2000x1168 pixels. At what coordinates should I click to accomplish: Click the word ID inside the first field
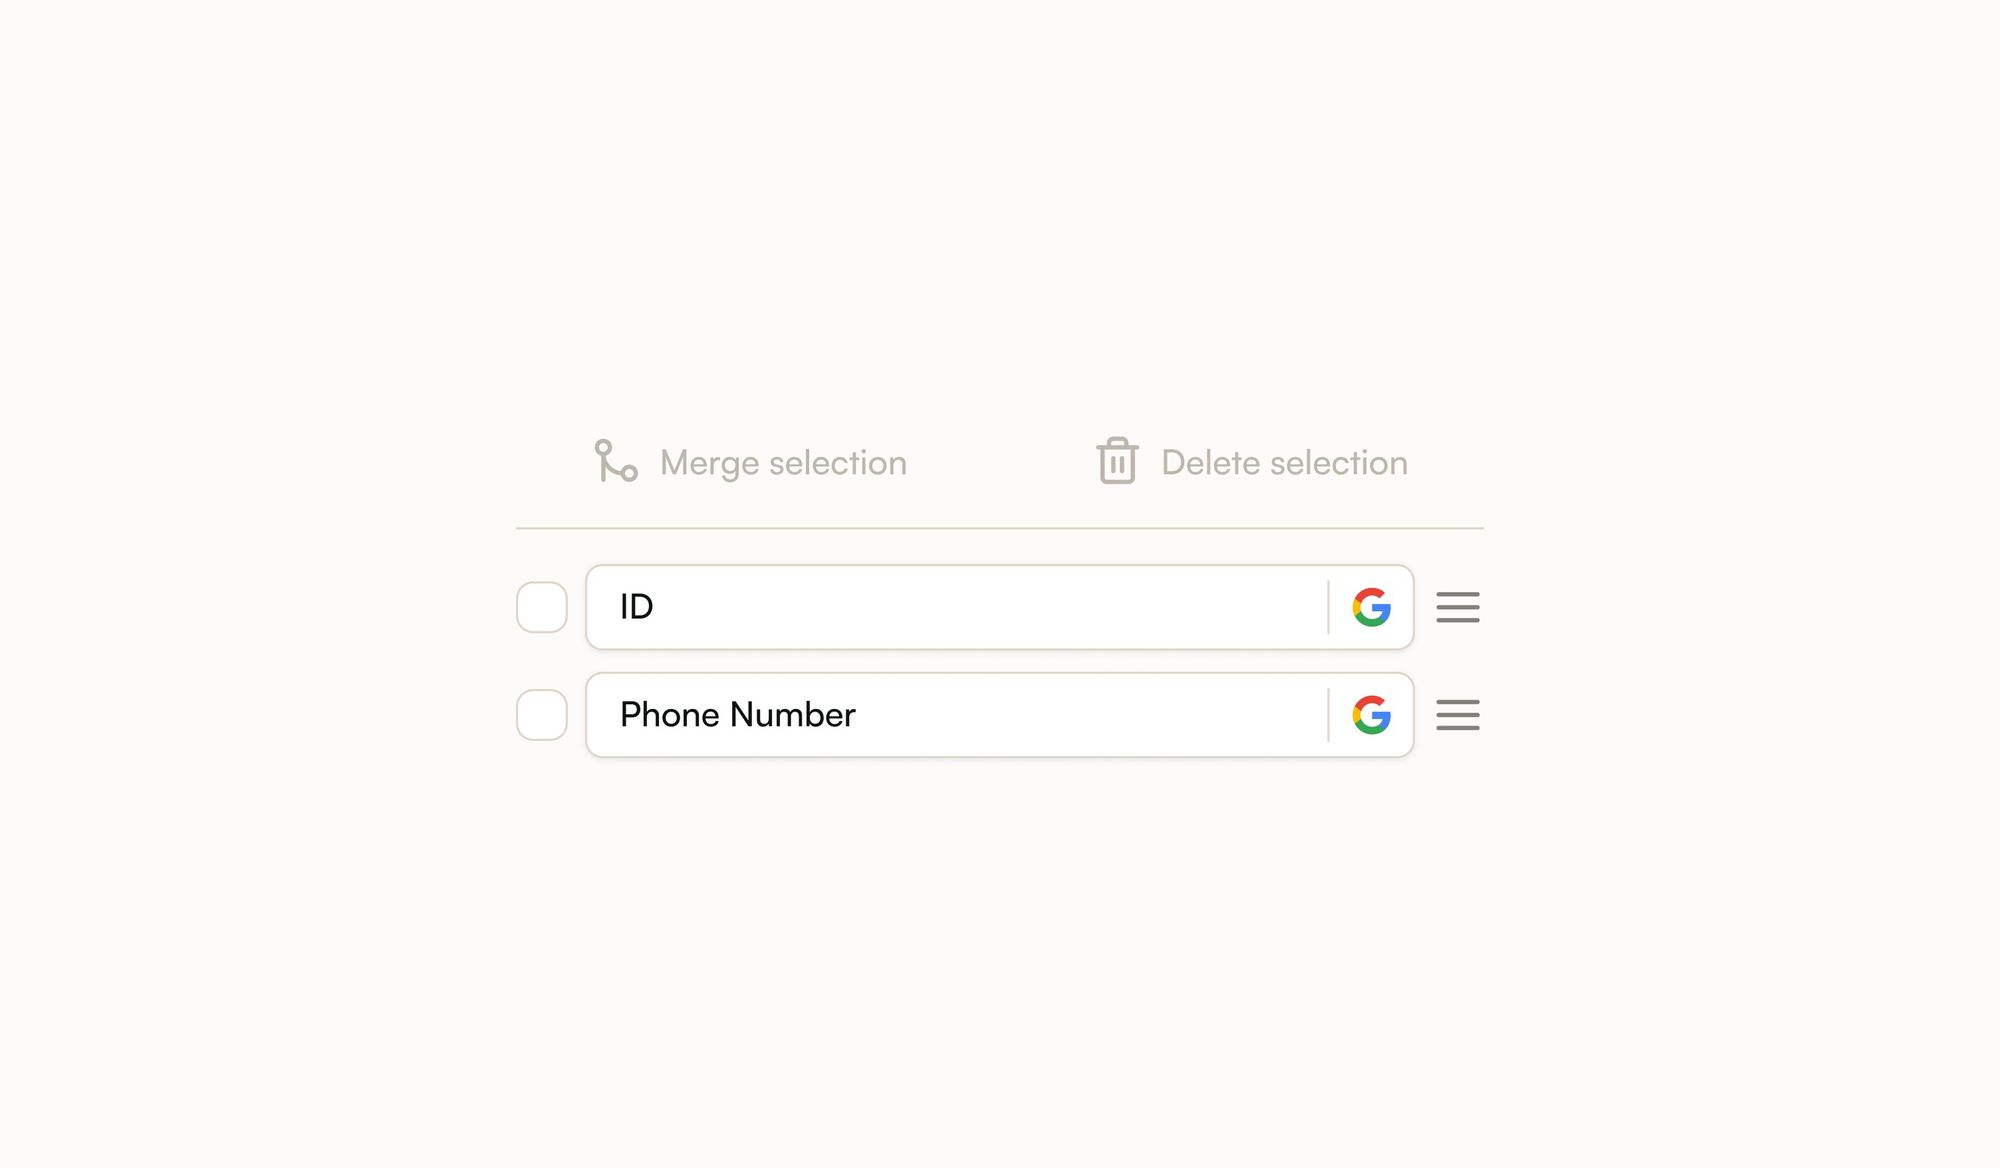coord(636,607)
